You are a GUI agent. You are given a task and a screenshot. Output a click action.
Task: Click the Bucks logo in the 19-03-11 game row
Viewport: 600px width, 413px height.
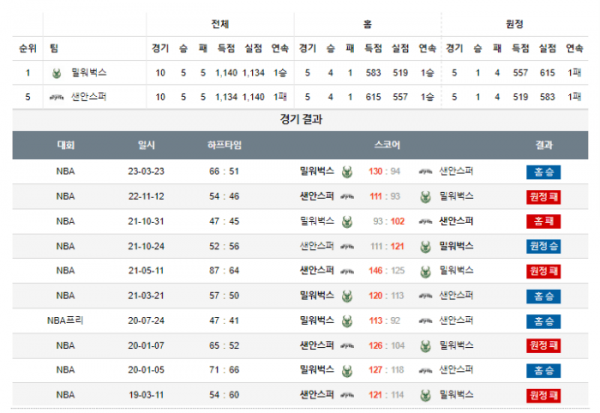pos(426,395)
